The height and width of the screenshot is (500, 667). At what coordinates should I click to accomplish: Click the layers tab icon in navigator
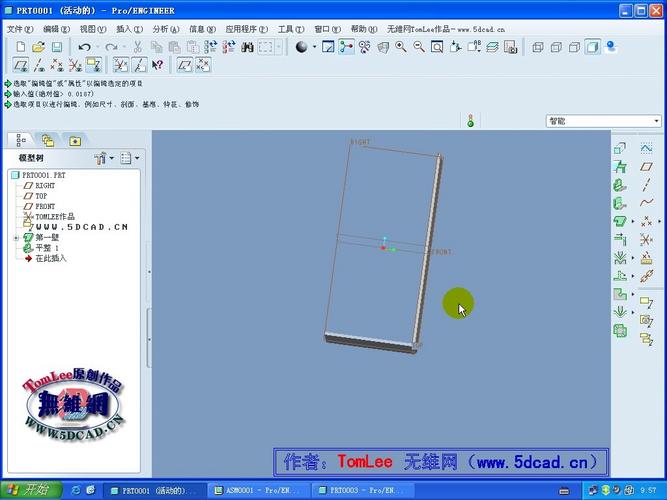click(47, 141)
